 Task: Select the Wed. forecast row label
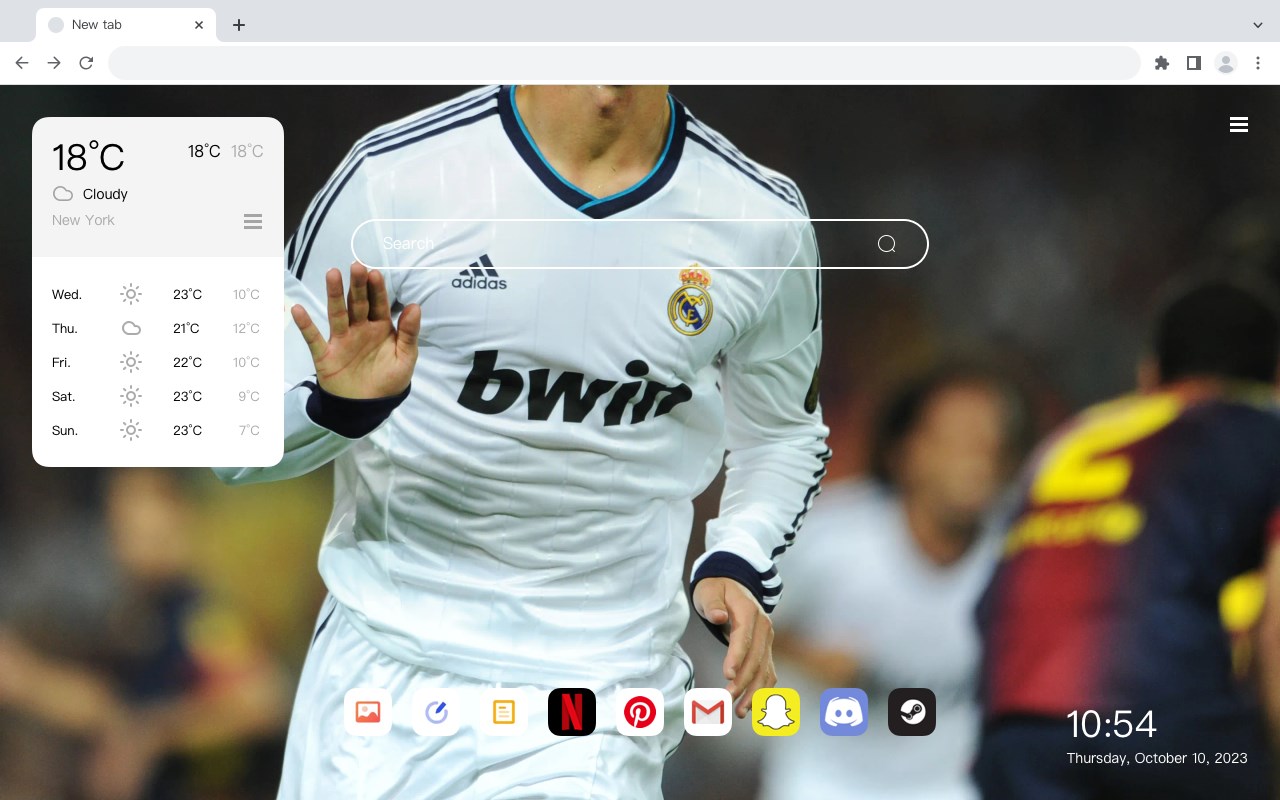pyautogui.click(x=67, y=294)
